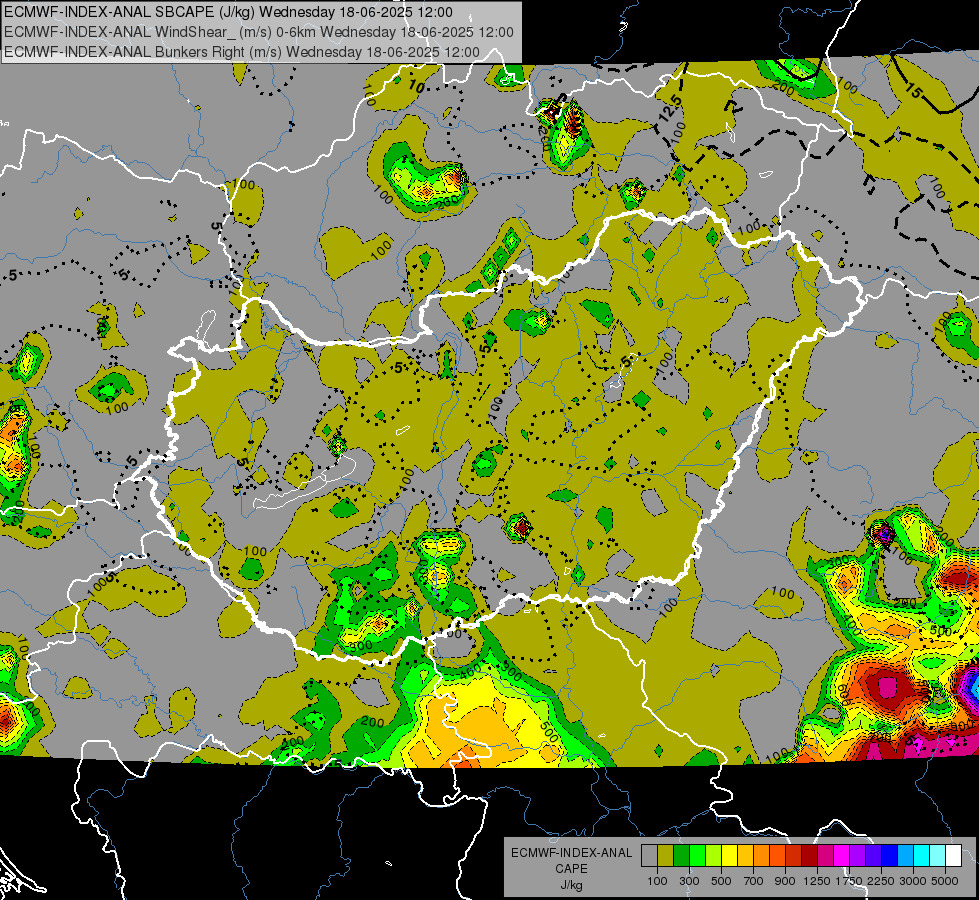979x900 pixels.
Task: Click the SBCAPE (J/kg) title line
Action: pos(229,12)
